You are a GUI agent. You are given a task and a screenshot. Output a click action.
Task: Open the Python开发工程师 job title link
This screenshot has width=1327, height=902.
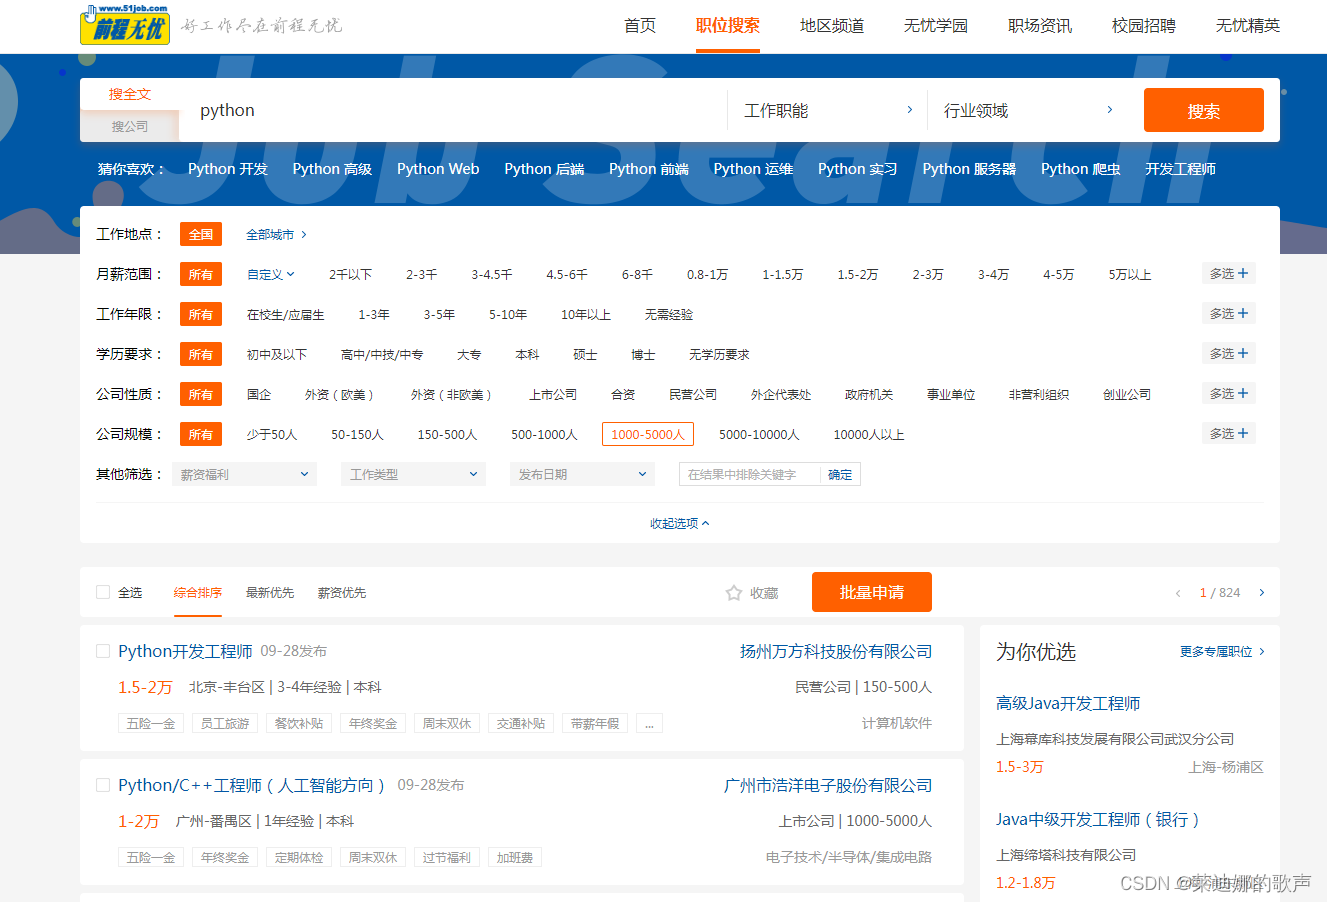185,651
